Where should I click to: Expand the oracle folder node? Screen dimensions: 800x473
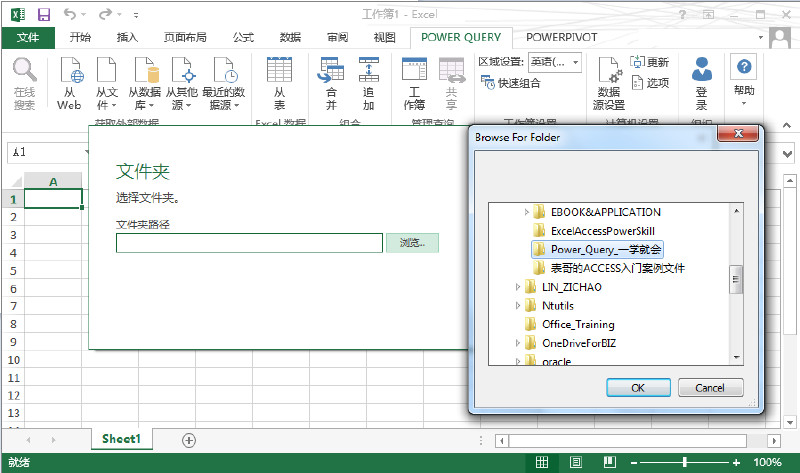click(518, 361)
